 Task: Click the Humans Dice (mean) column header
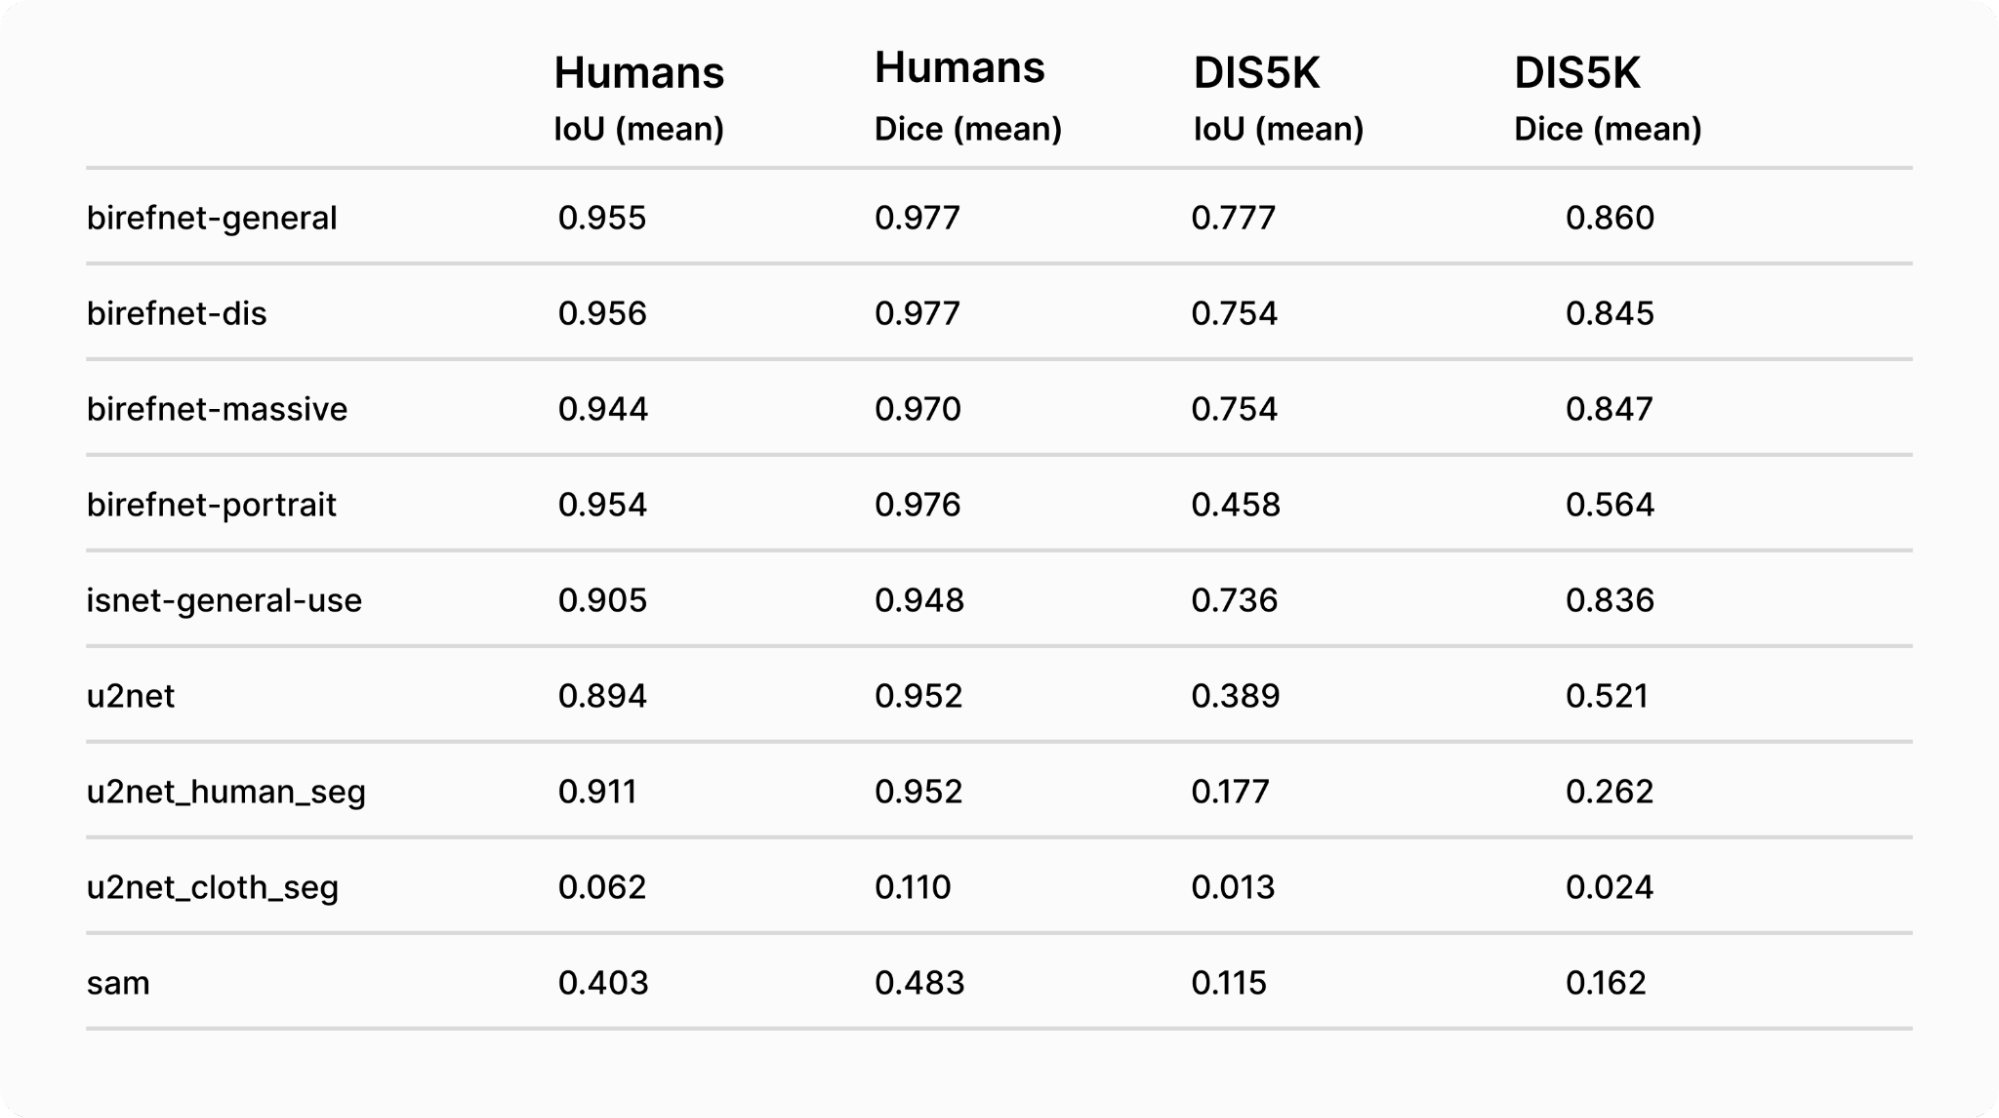coord(967,96)
